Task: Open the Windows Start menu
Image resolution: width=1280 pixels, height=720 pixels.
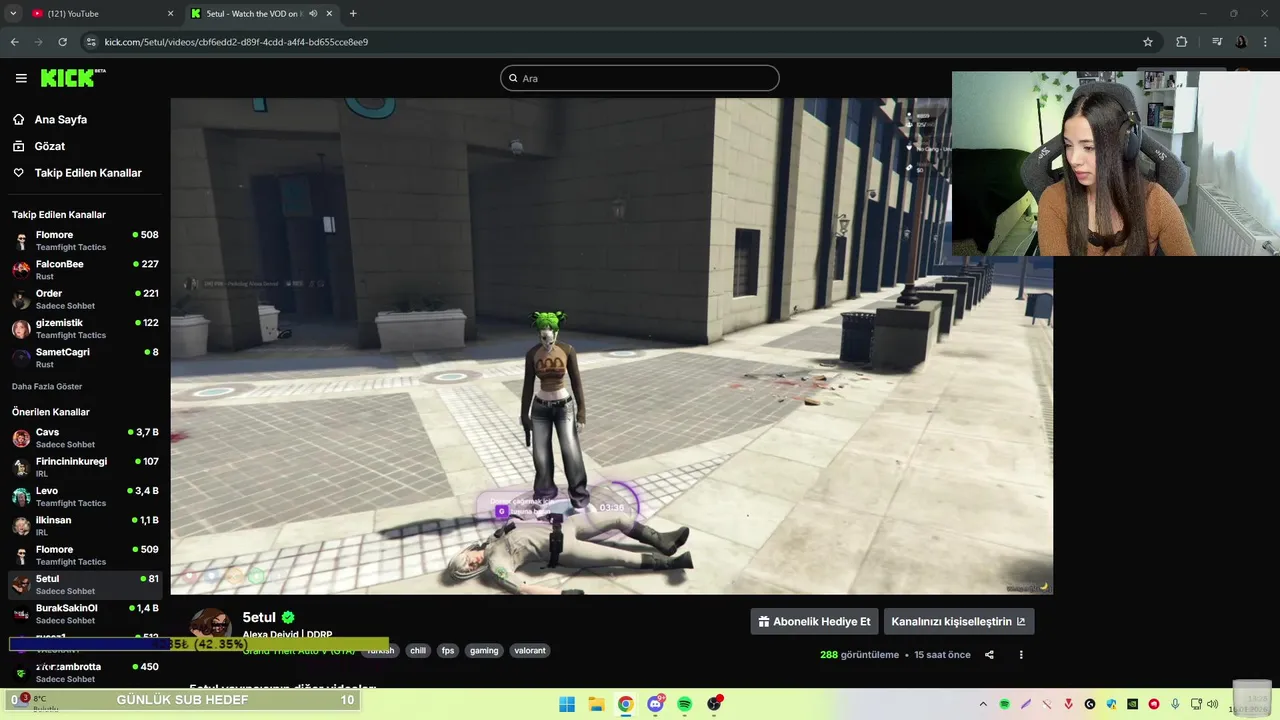Action: [567, 704]
